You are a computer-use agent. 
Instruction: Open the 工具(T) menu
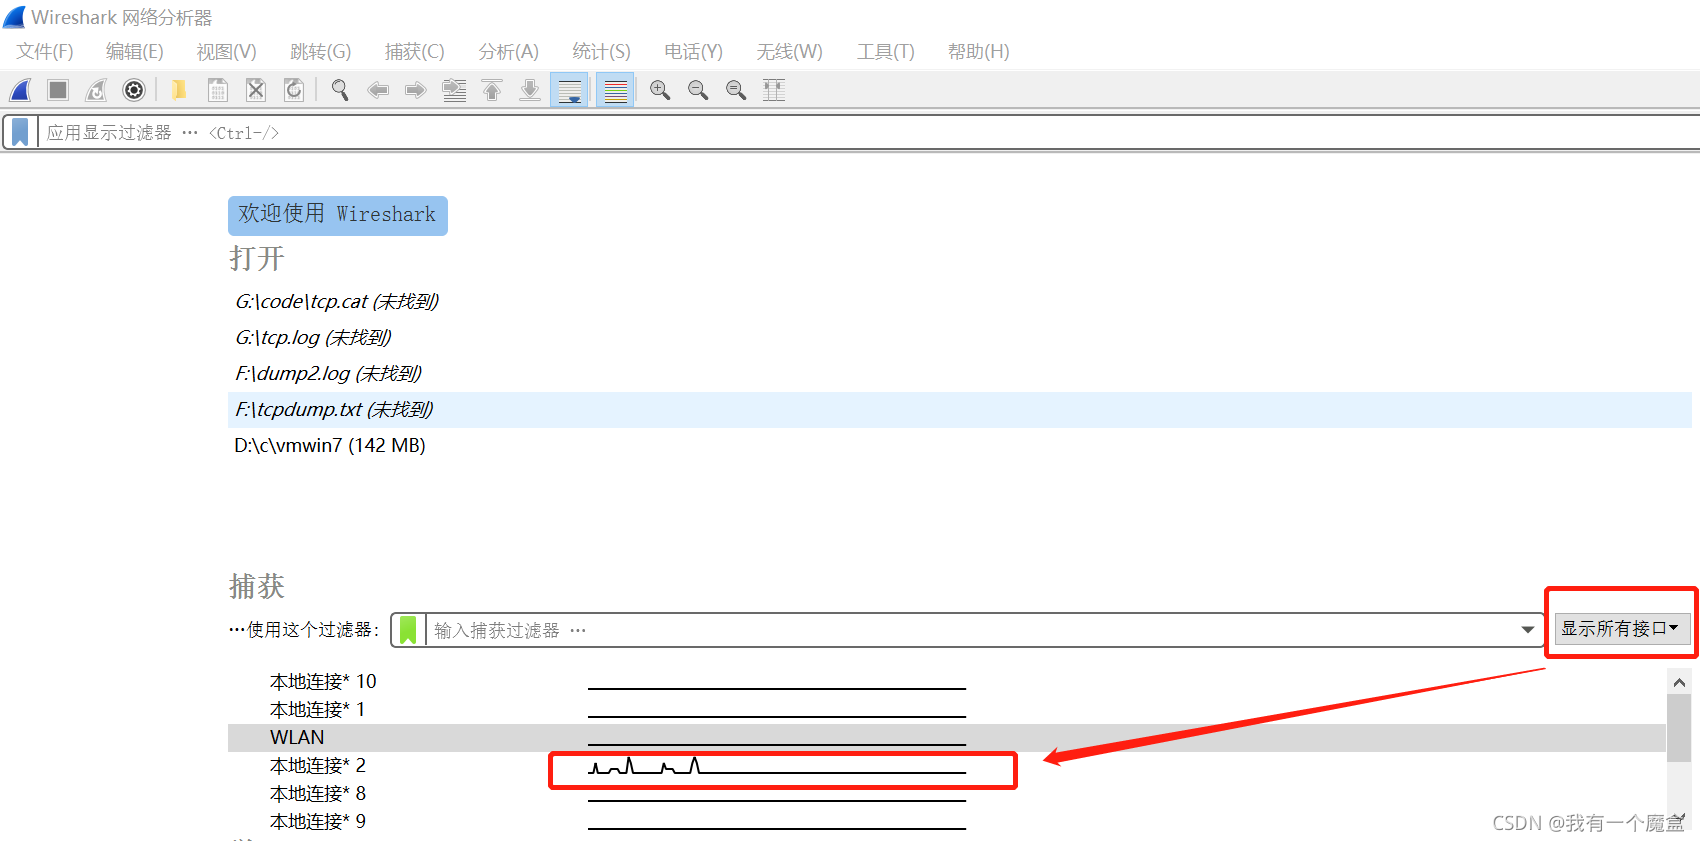point(886,51)
